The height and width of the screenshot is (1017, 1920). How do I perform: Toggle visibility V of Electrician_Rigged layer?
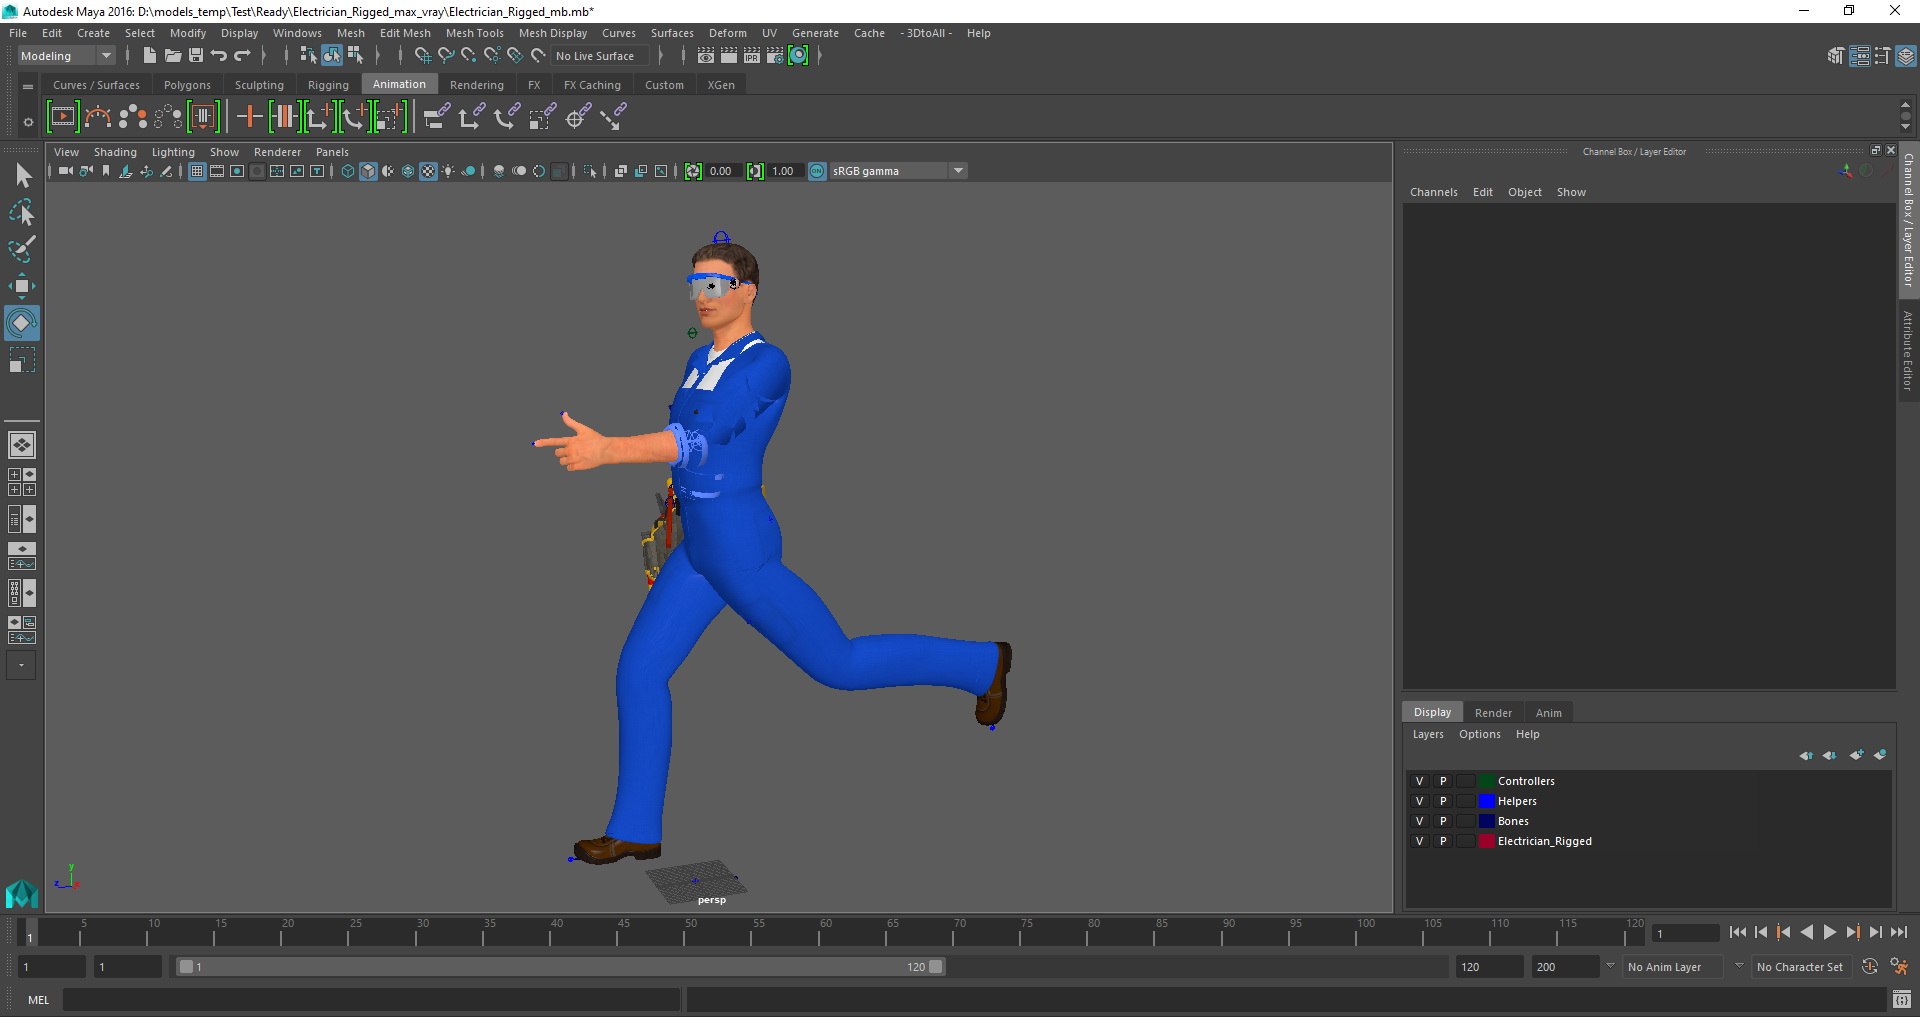[x=1419, y=841]
